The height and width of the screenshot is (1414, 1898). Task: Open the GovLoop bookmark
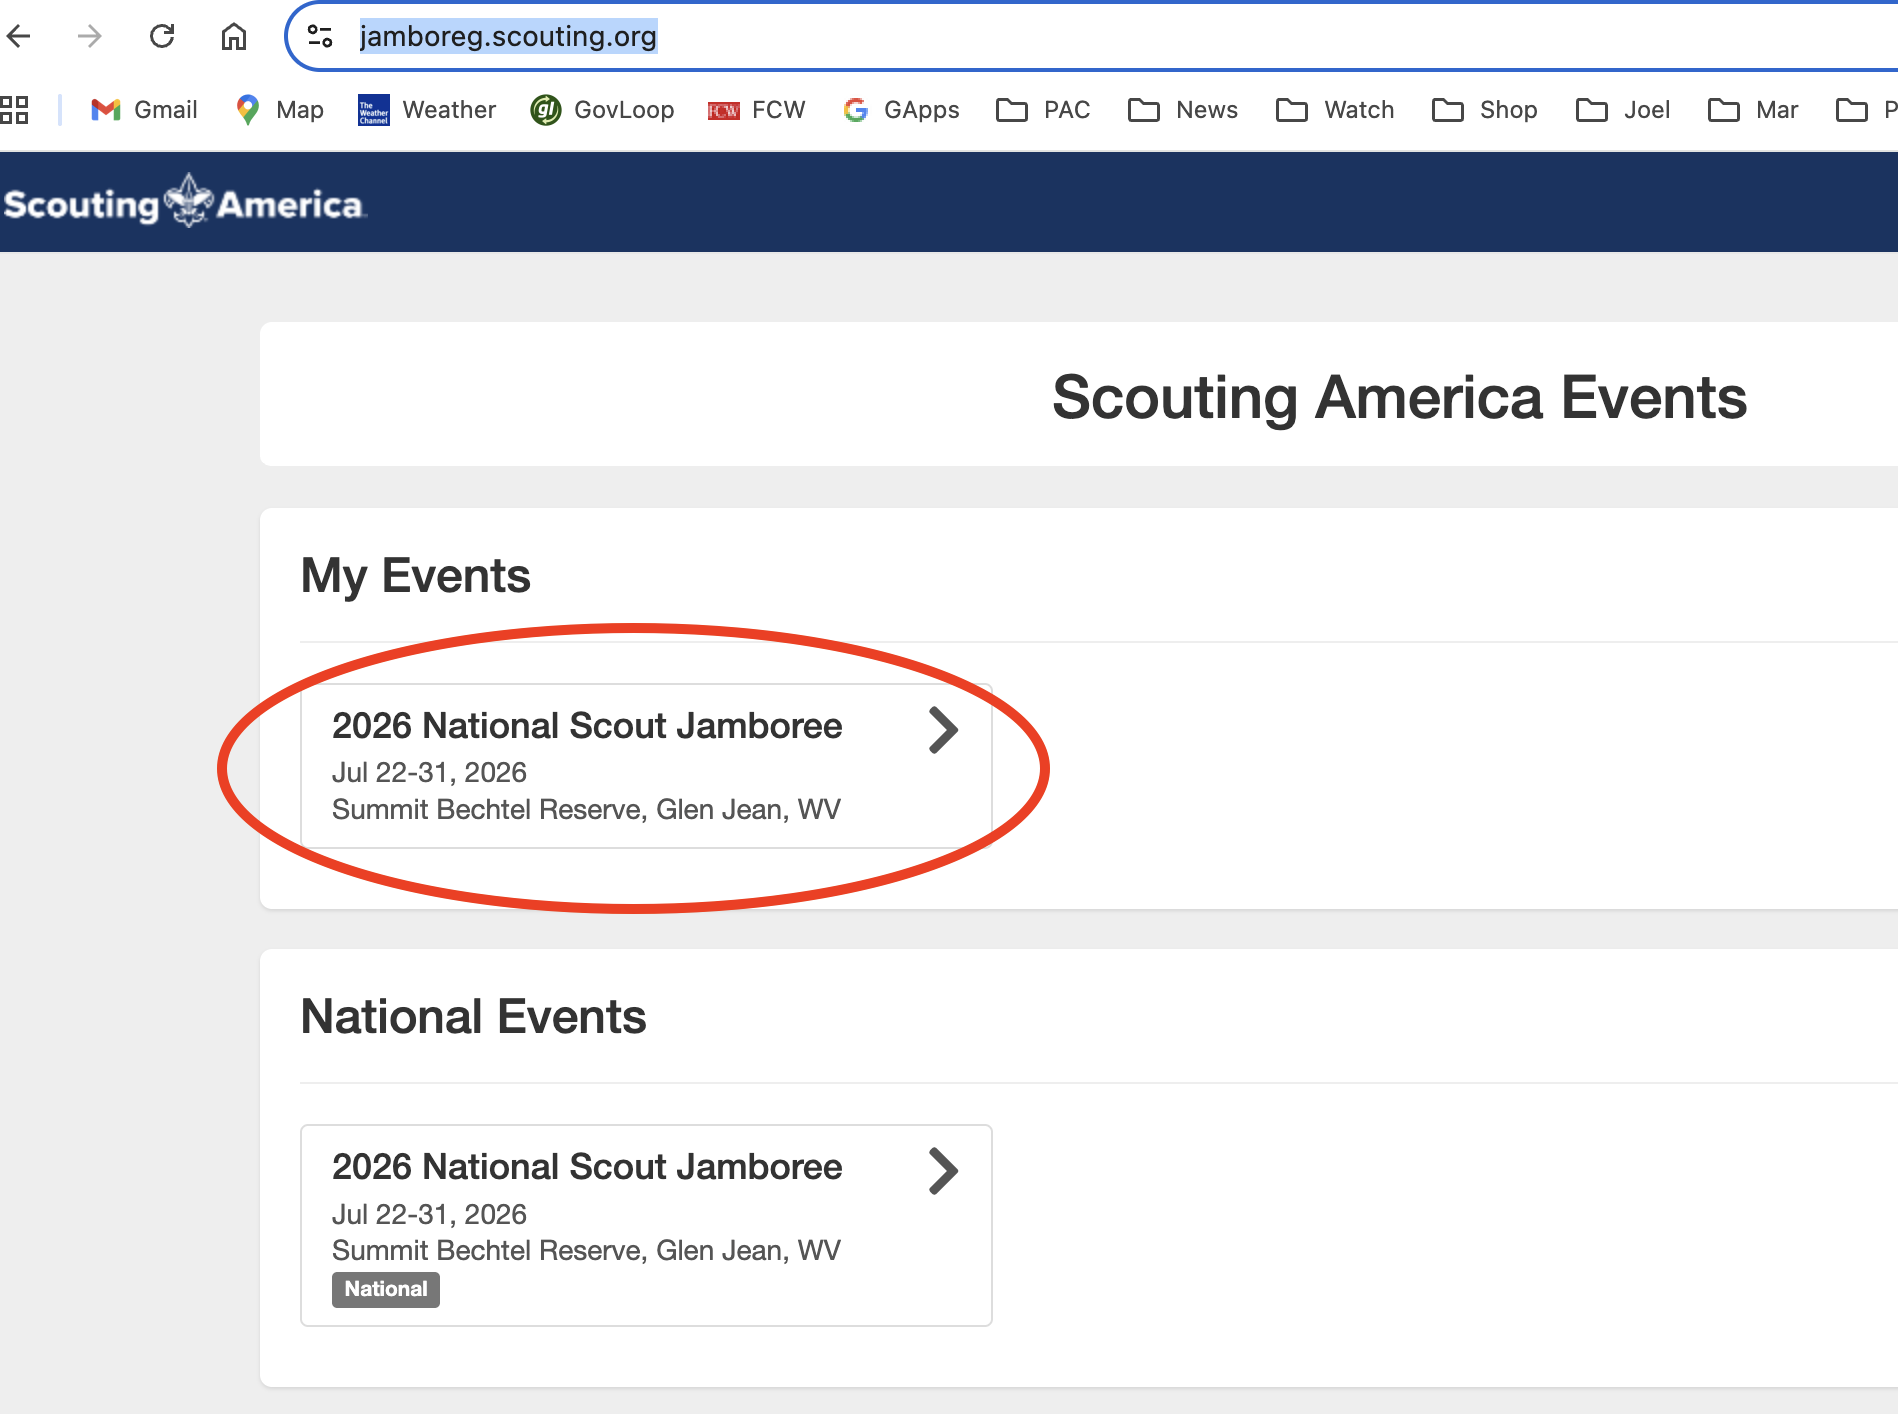(x=602, y=110)
